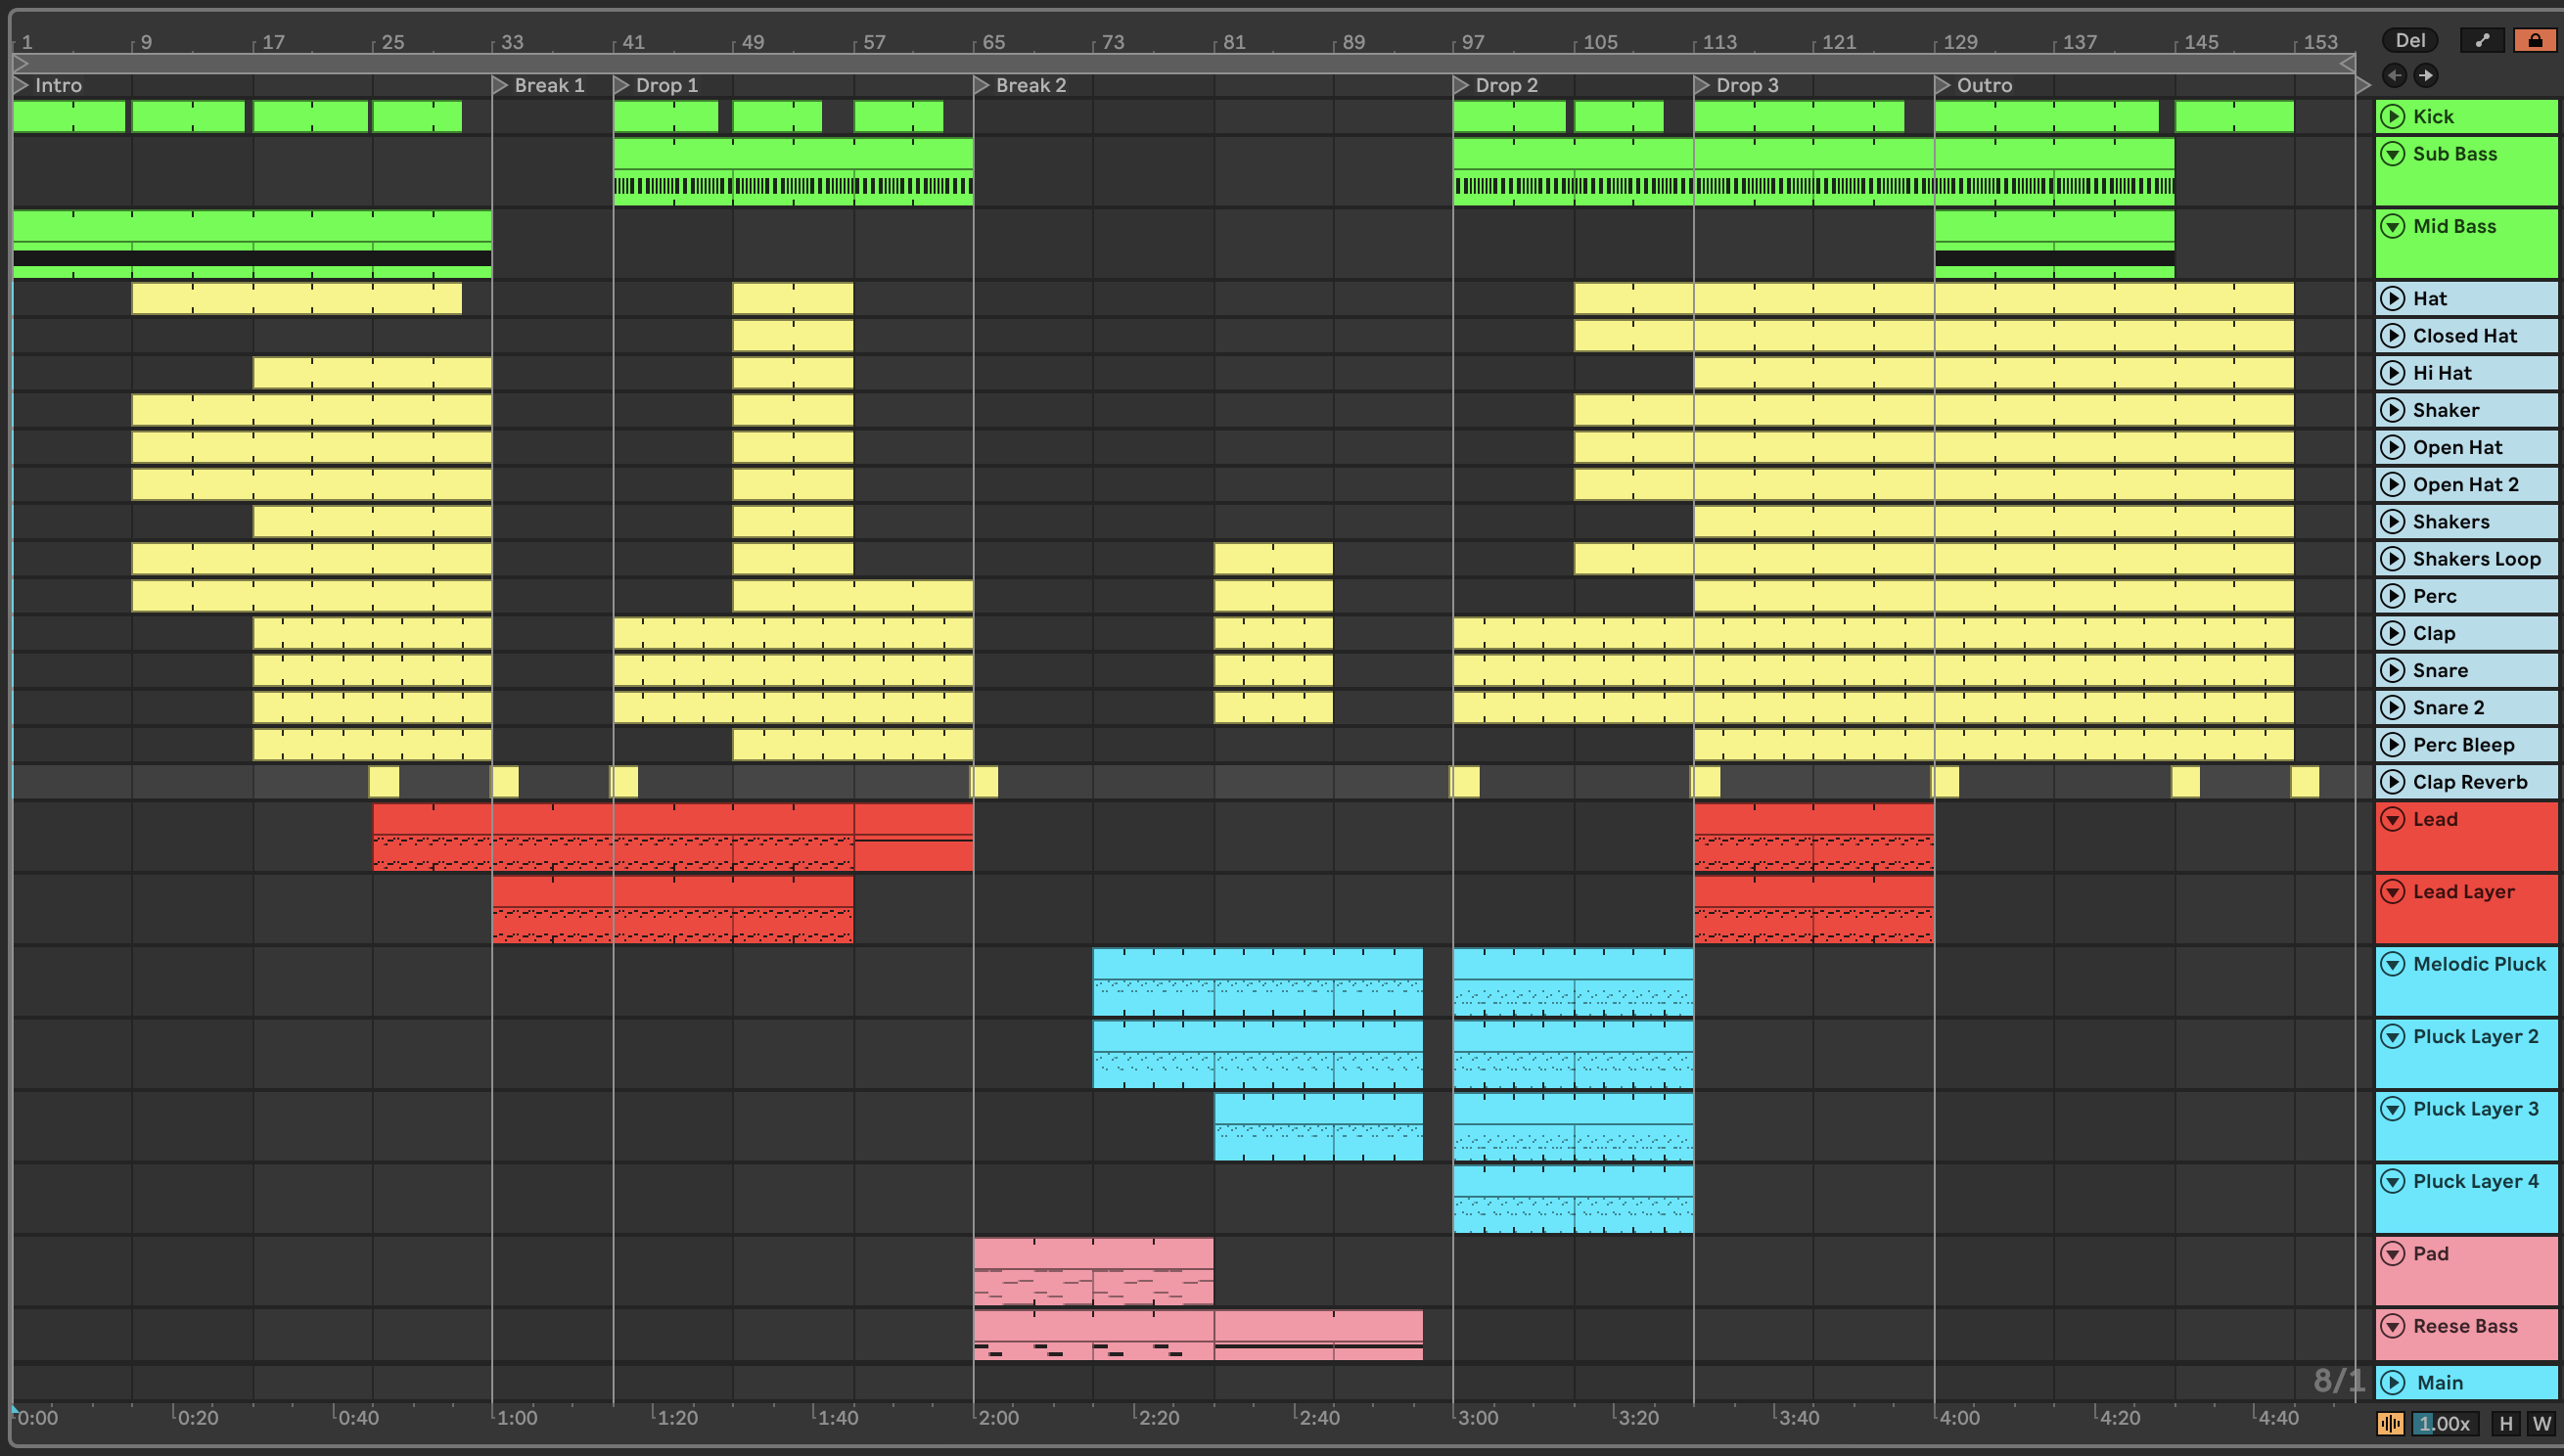
Task: Unfold the Kick track
Action: click(2392, 116)
